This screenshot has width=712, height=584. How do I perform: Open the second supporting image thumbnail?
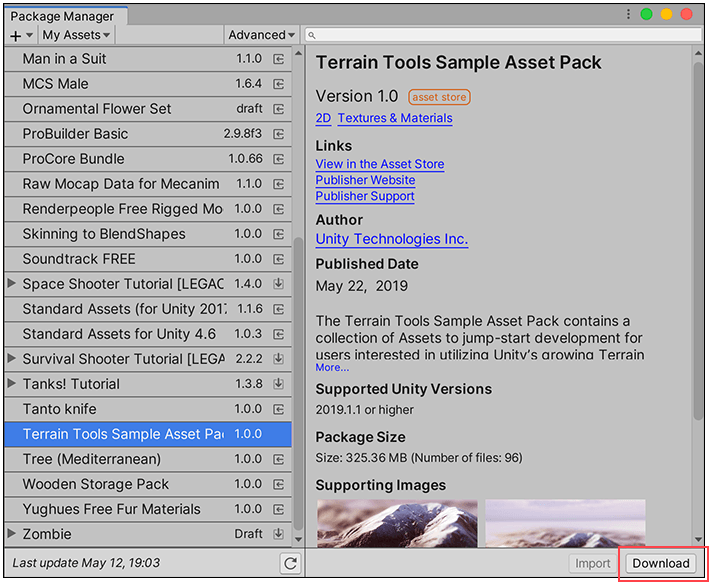(565, 523)
